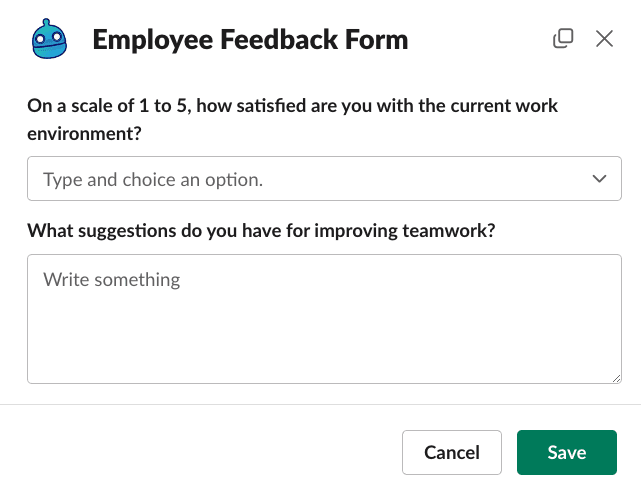Close the Employee Feedback Form dialog
The width and height of the screenshot is (641, 491).
pyautogui.click(x=604, y=39)
